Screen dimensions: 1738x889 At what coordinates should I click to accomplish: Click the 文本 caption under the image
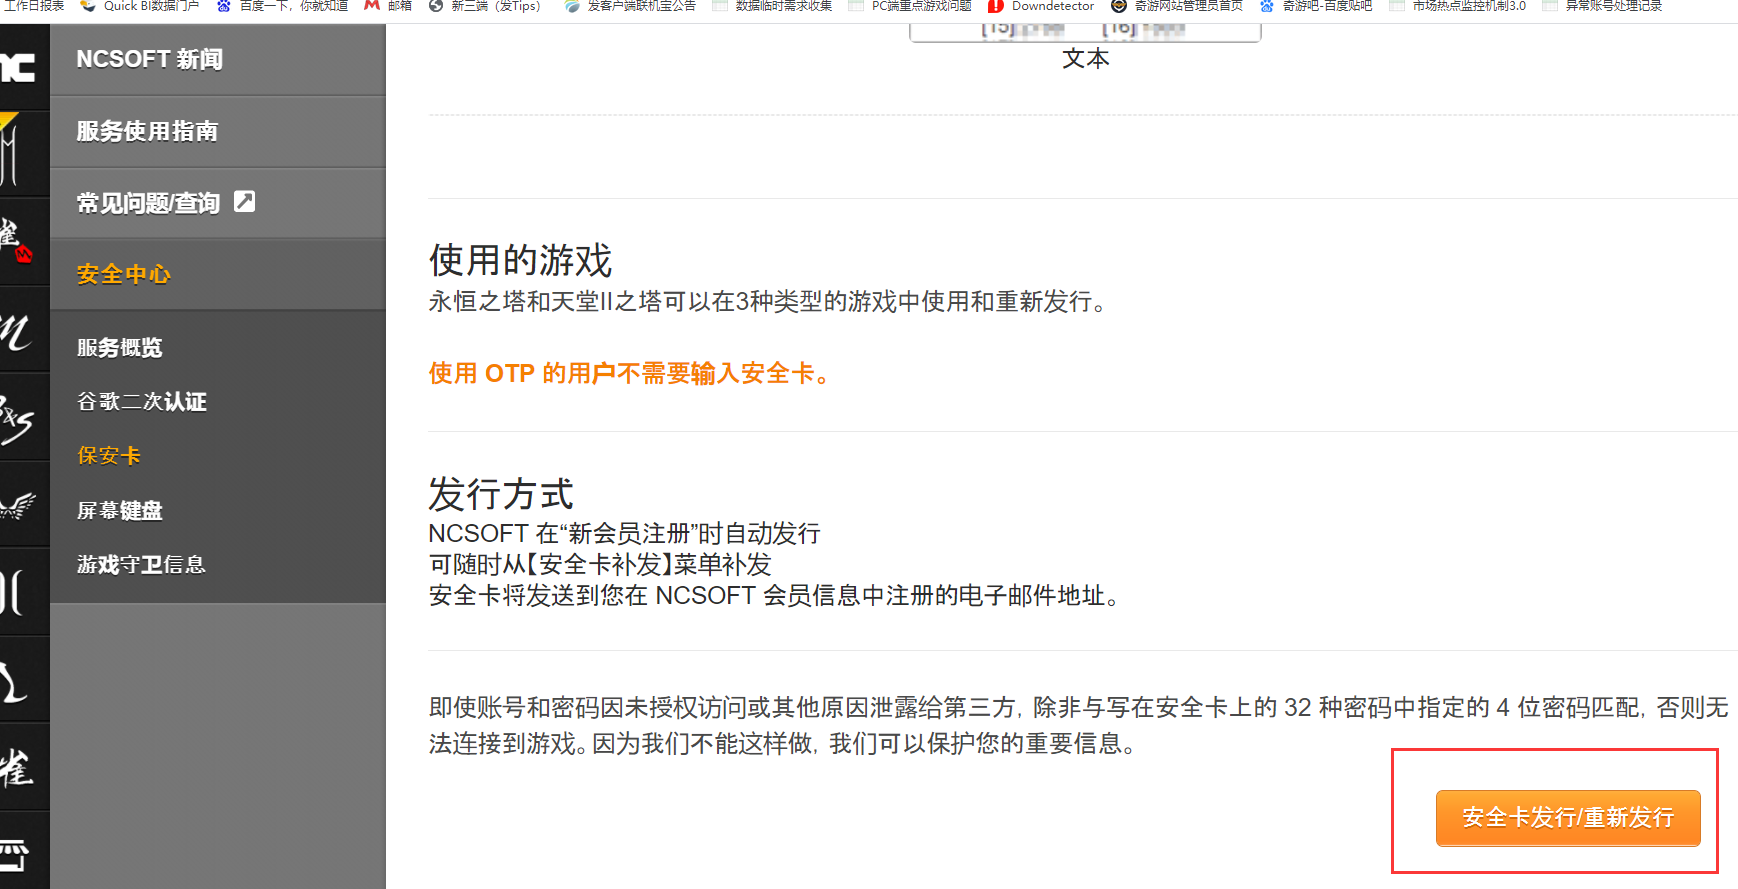click(x=1086, y=59)
